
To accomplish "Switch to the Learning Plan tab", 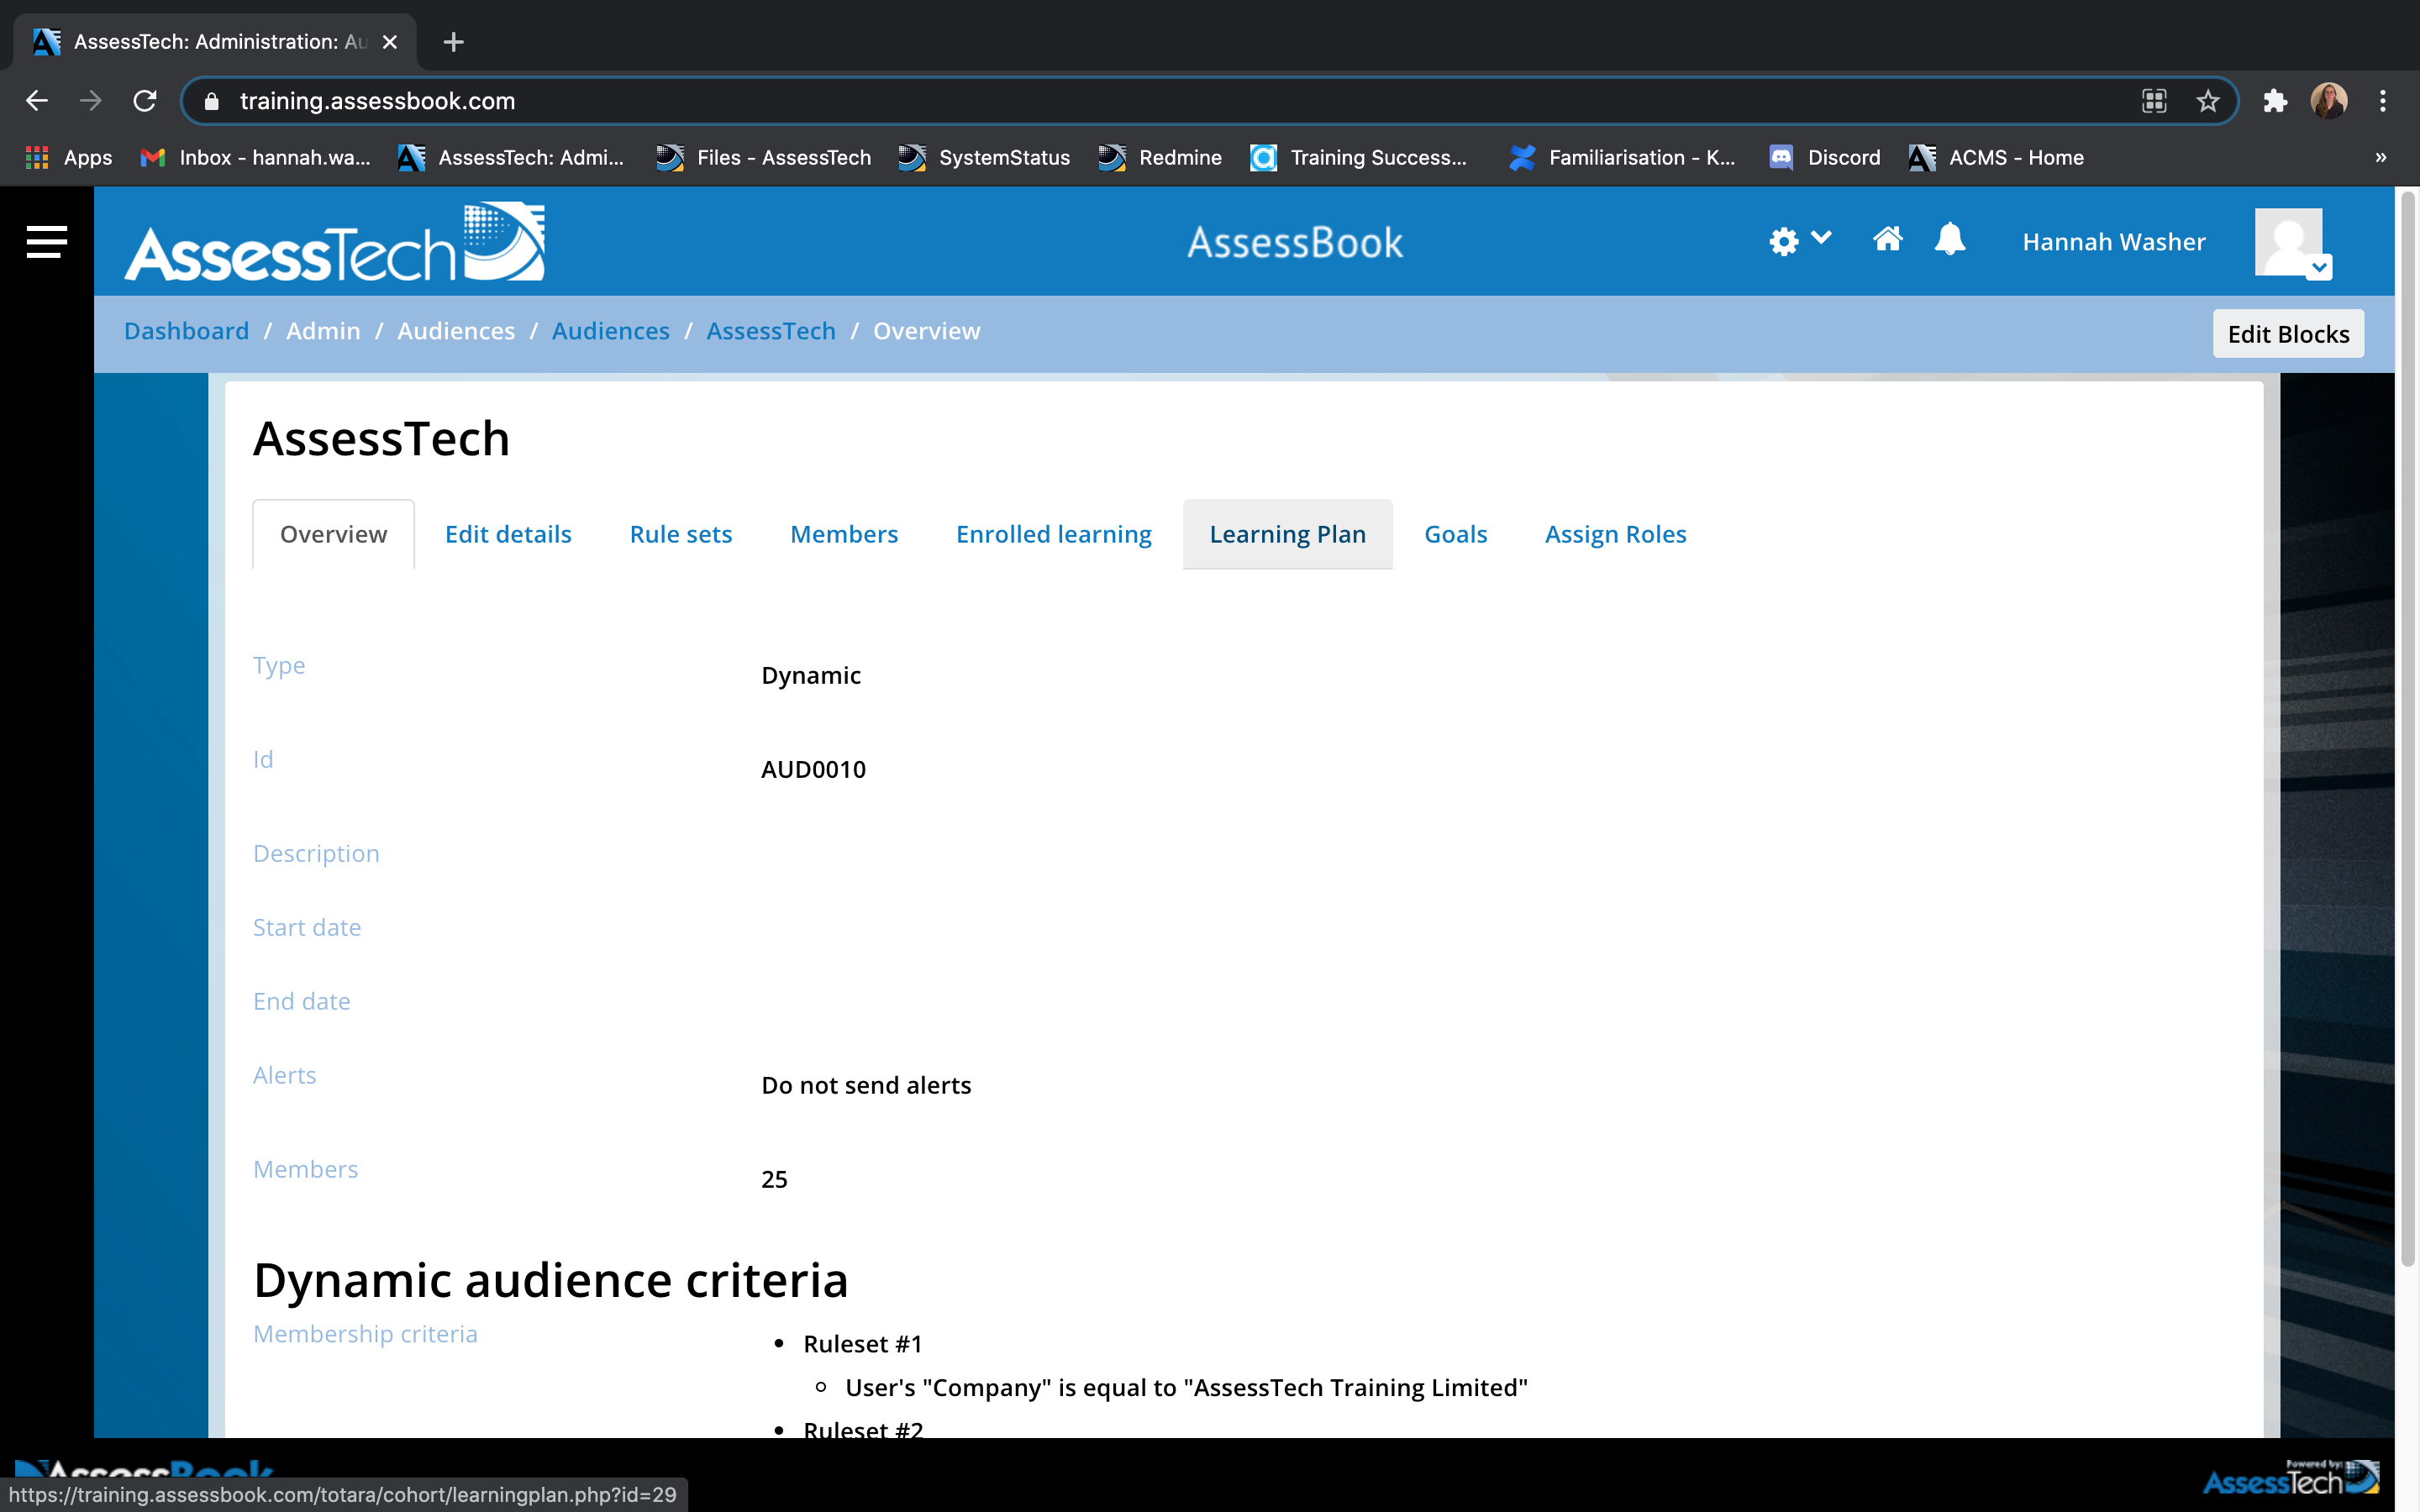I will [x=1287, y=534].
